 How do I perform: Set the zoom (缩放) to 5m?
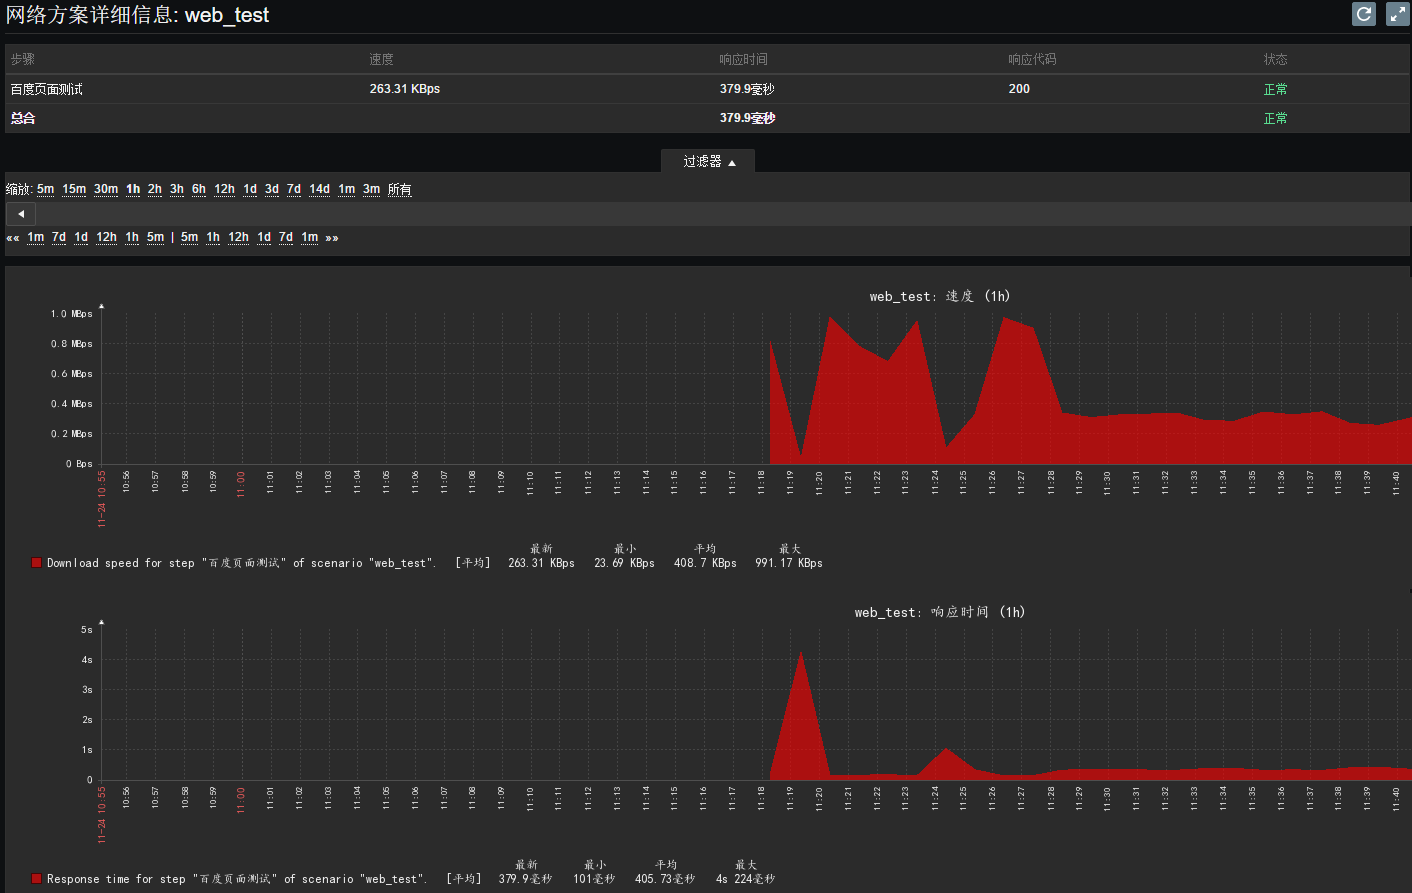click(x=46, y=189)
